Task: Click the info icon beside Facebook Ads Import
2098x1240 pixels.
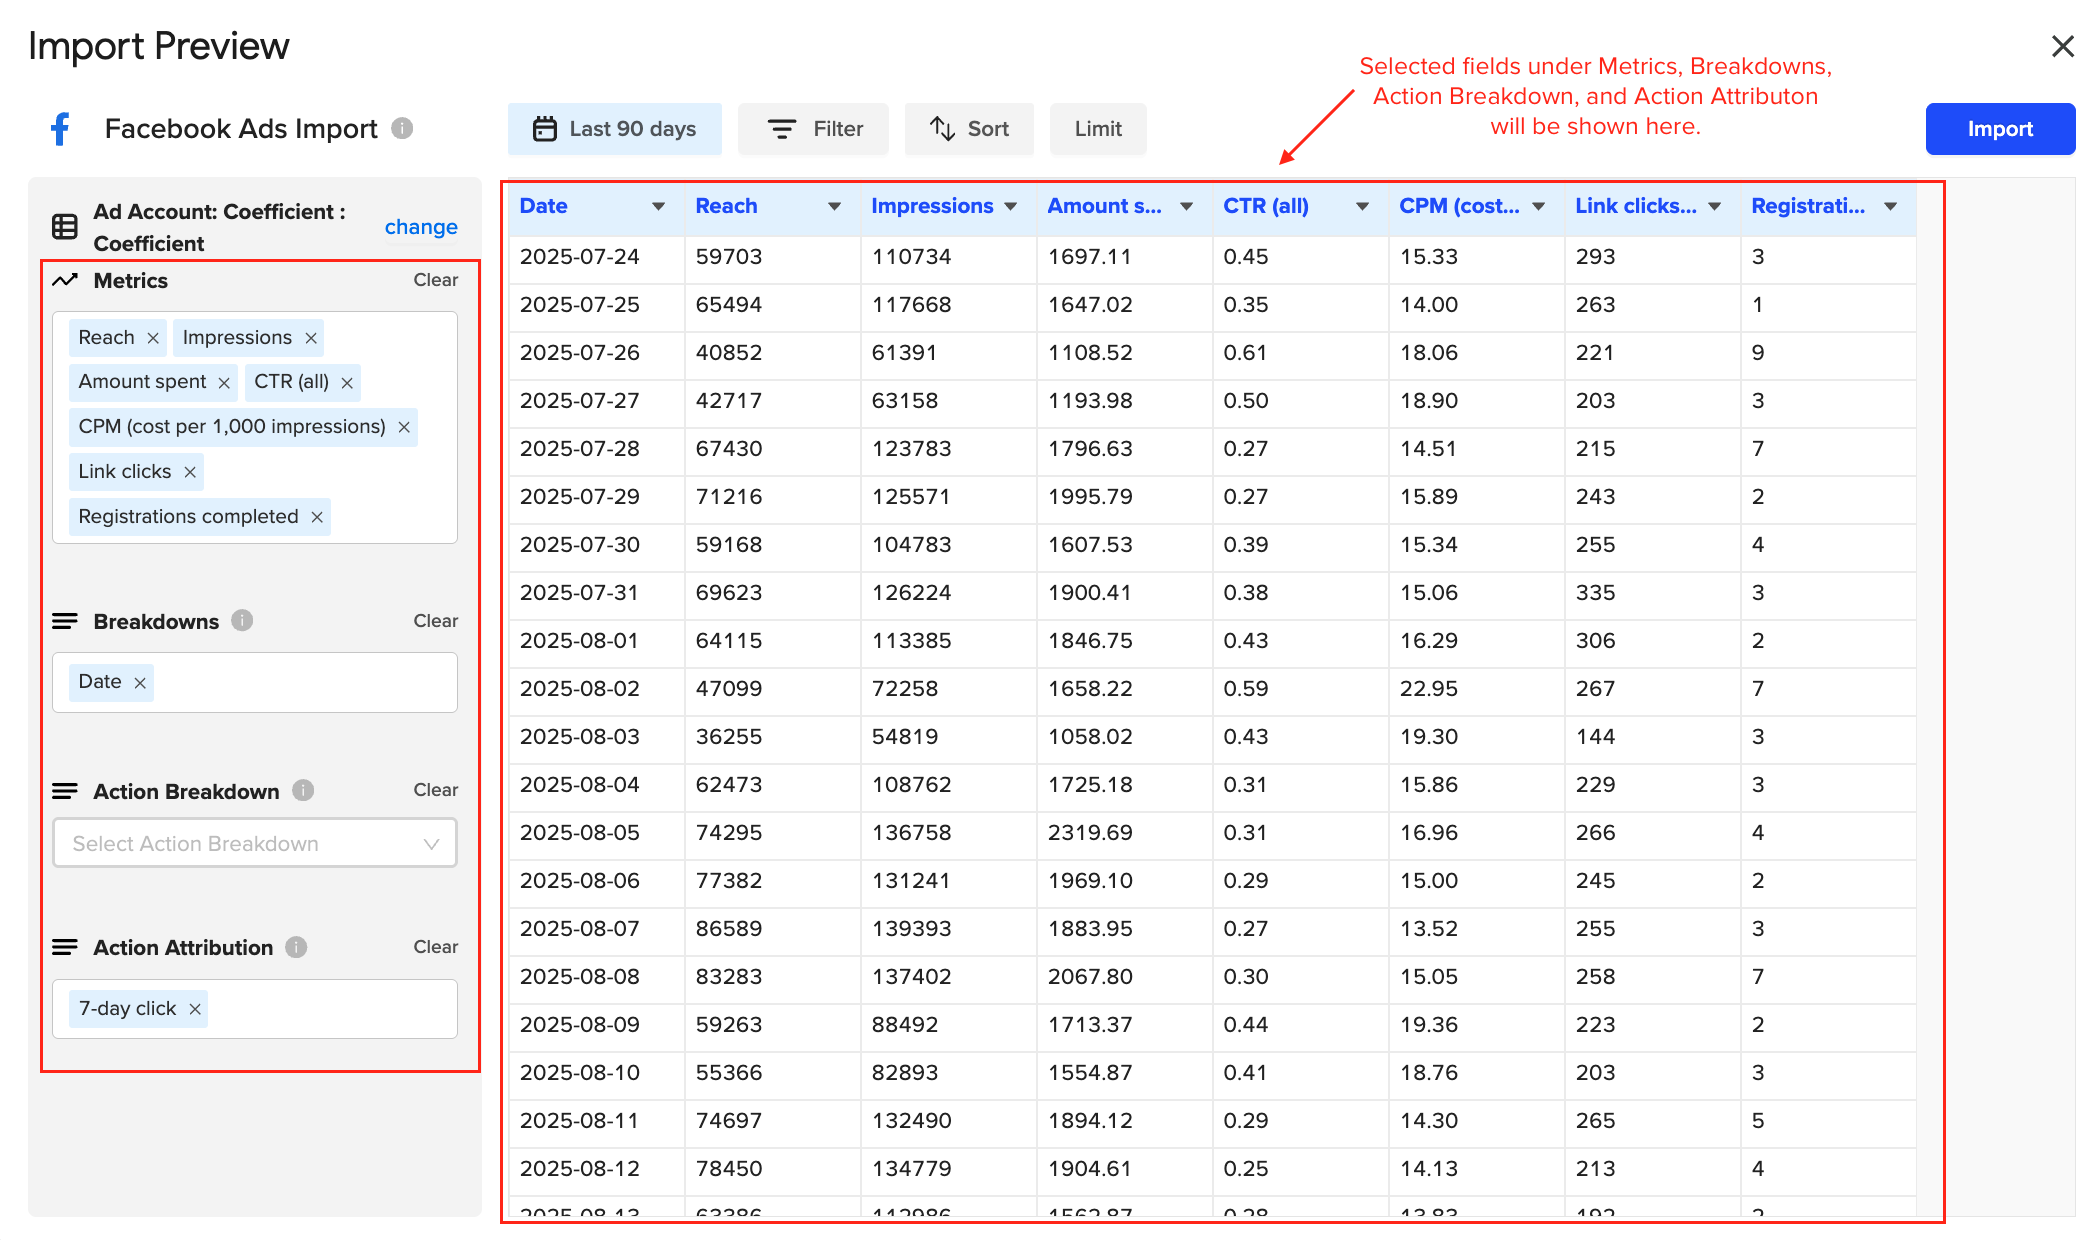Action: pyautogui.click(x=403, y=128)
